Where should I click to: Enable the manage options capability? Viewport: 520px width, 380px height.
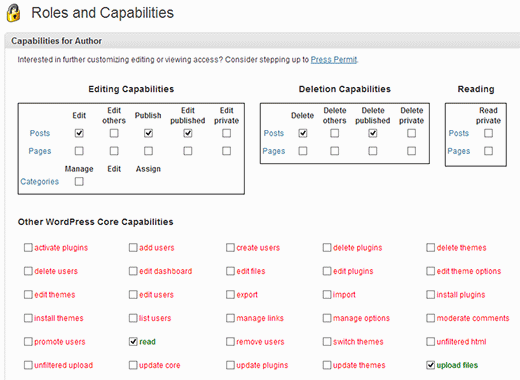pyautogui.click(x=327, y=318)
